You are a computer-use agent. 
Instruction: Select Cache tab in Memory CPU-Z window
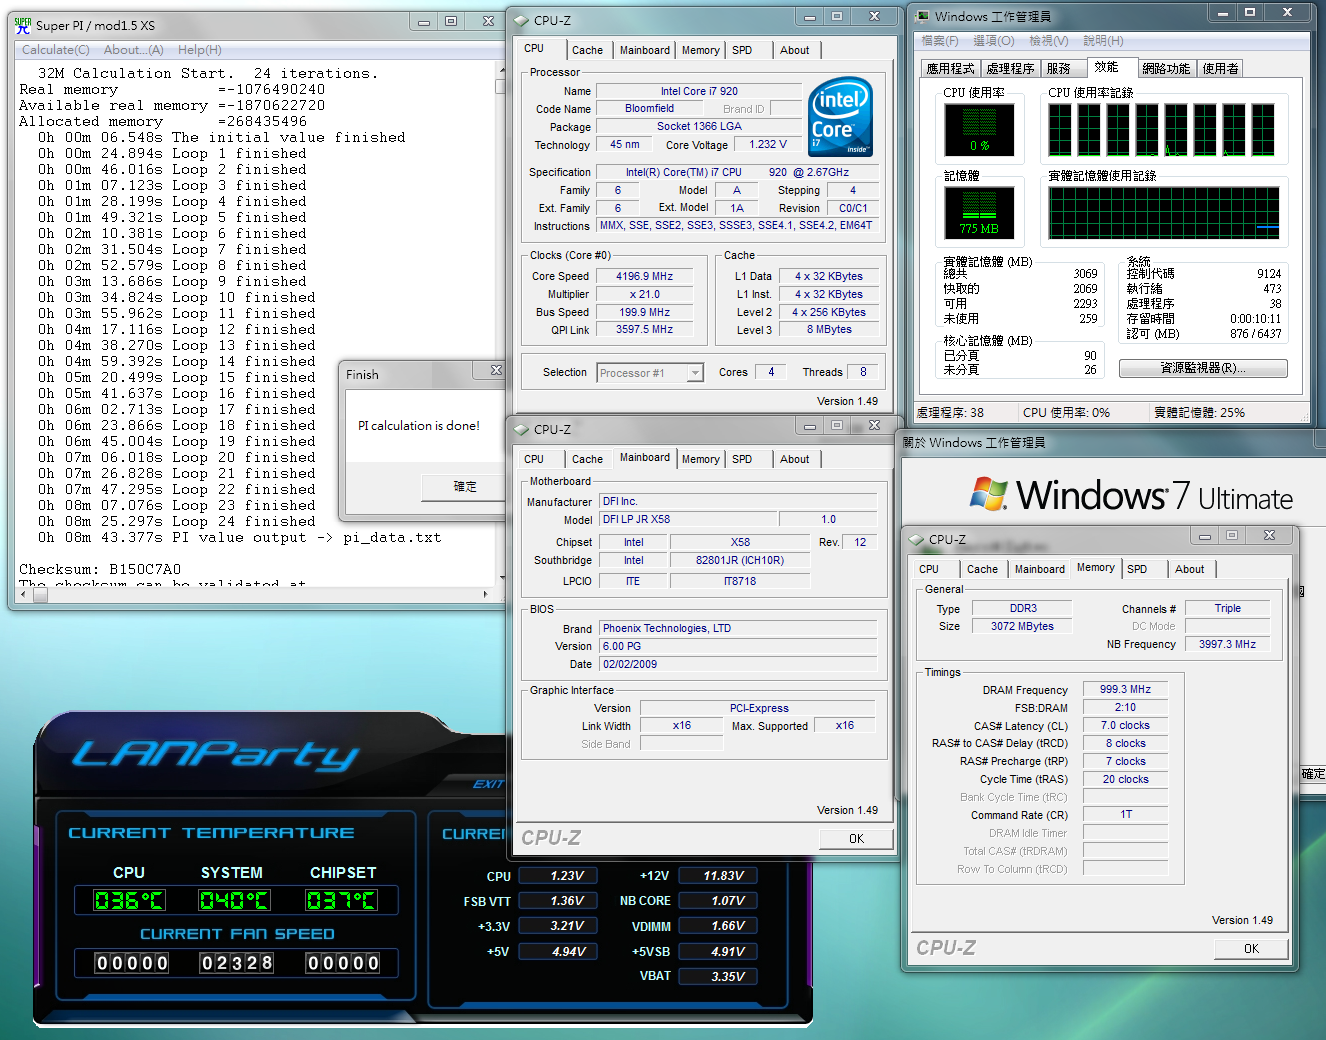click(982, 569)
